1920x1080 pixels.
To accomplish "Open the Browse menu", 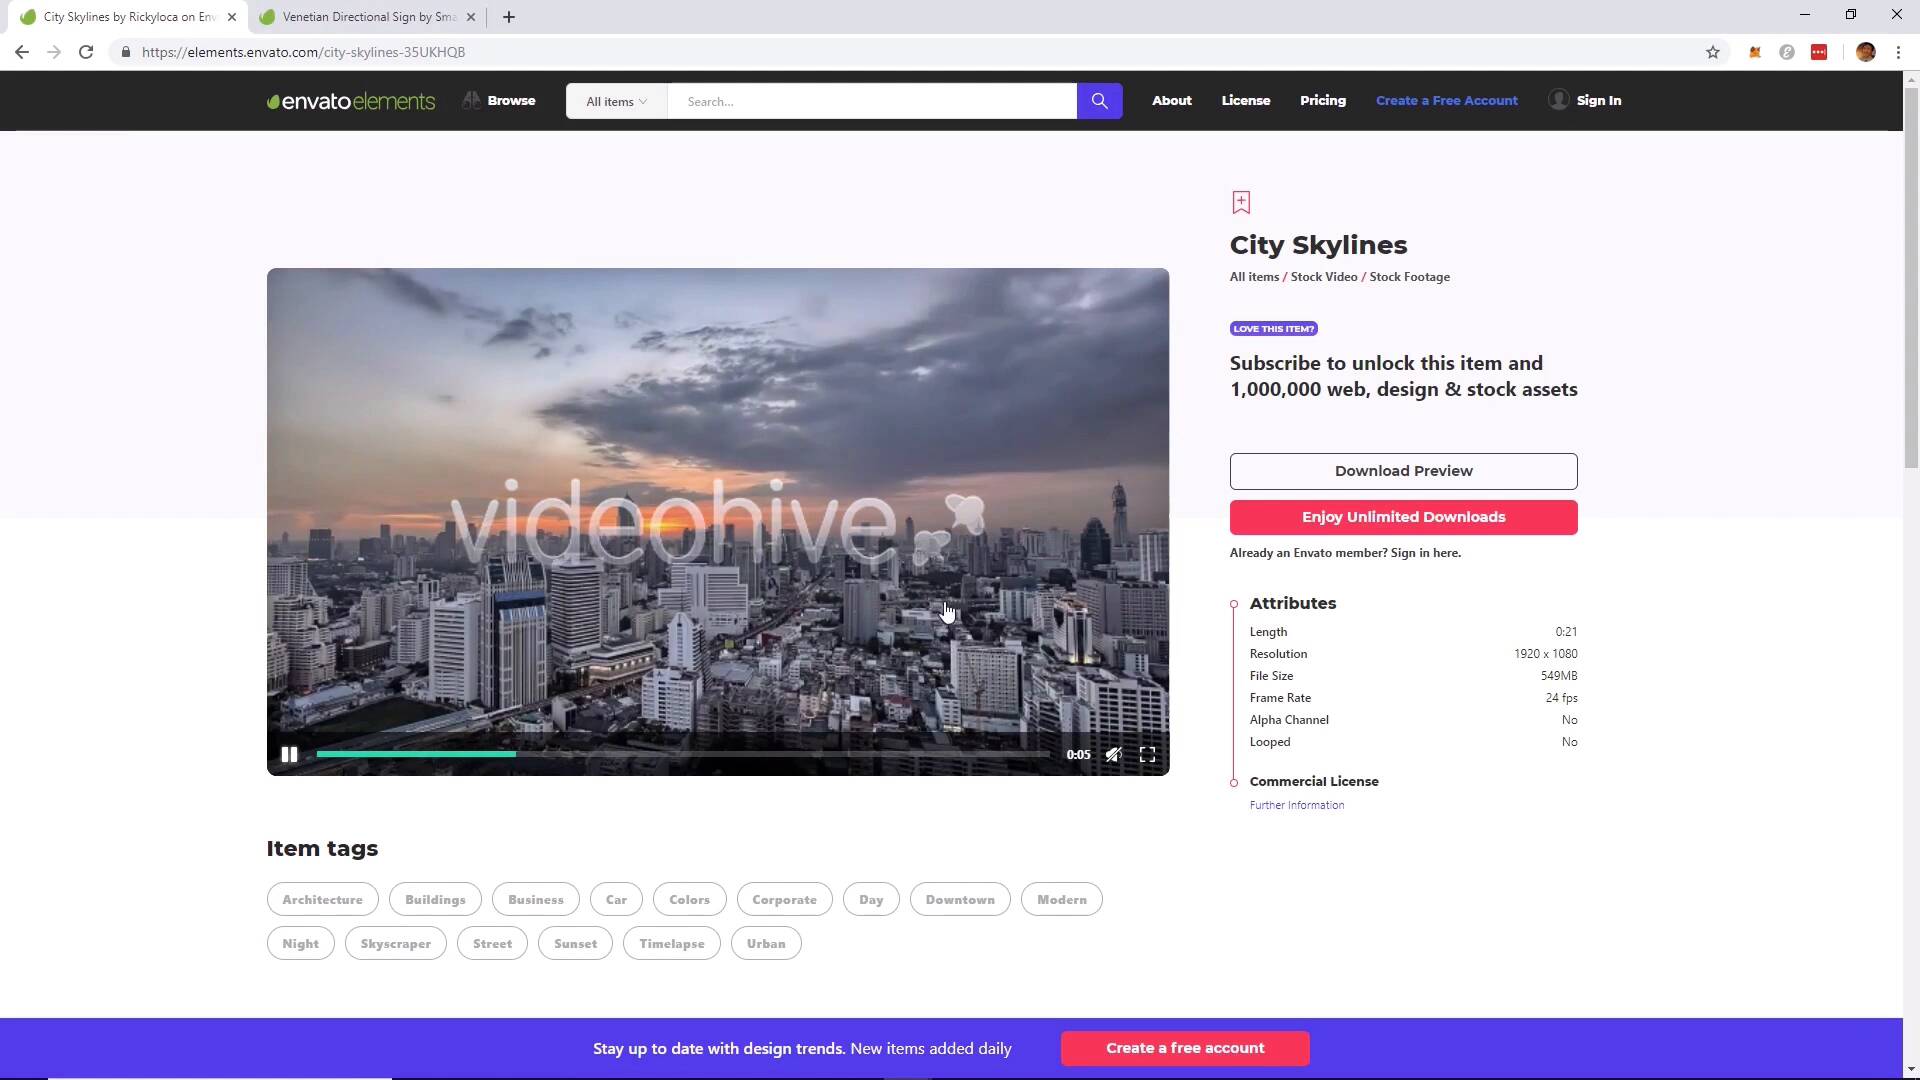I will click(x=499, y=100).
